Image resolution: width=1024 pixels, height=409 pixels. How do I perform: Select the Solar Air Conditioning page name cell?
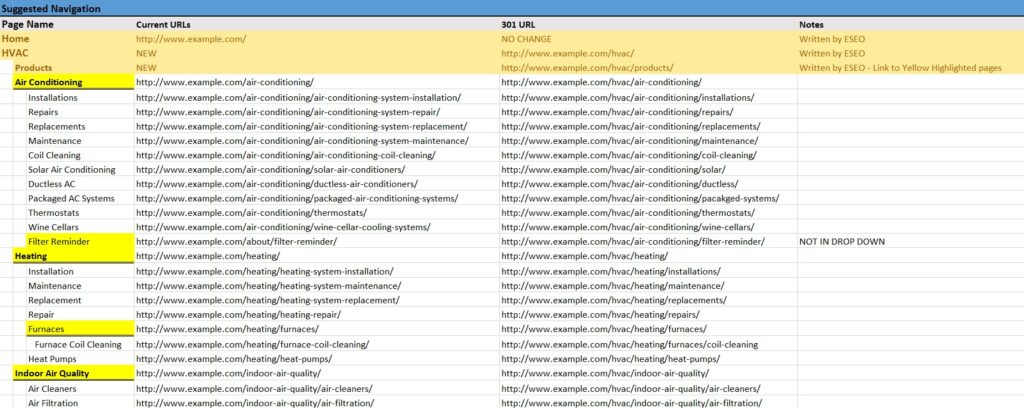71,170
